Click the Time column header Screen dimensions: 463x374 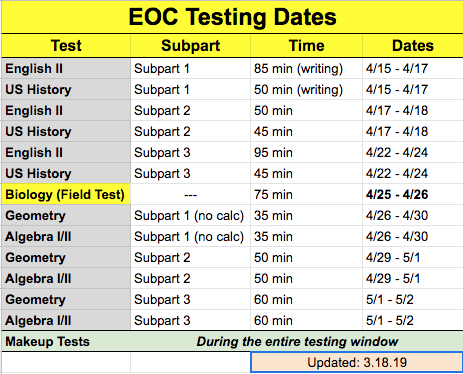(x=306, y=46)
